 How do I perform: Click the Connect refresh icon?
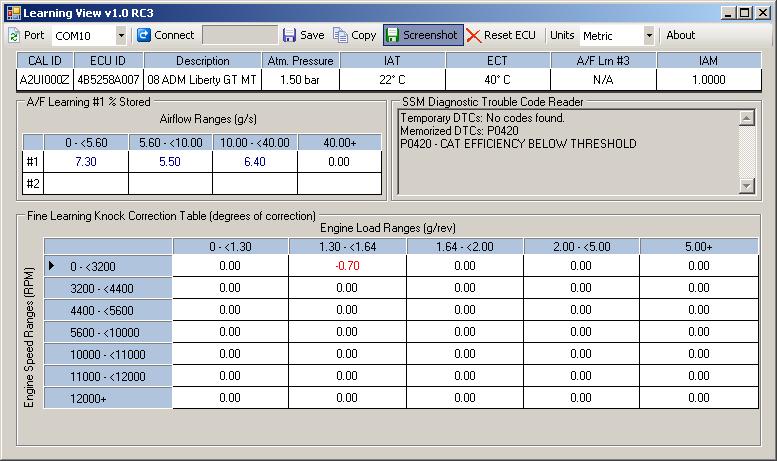tap(144, 35)
